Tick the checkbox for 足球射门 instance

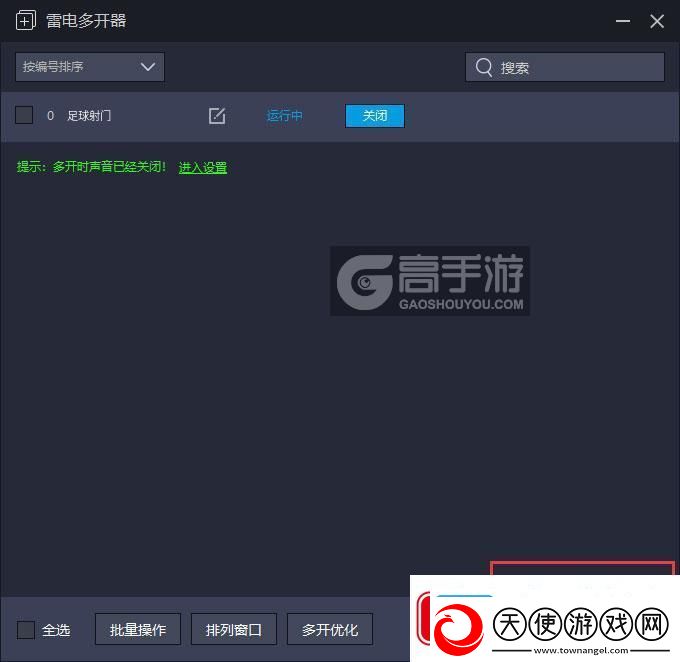click(x=24, y=115)
